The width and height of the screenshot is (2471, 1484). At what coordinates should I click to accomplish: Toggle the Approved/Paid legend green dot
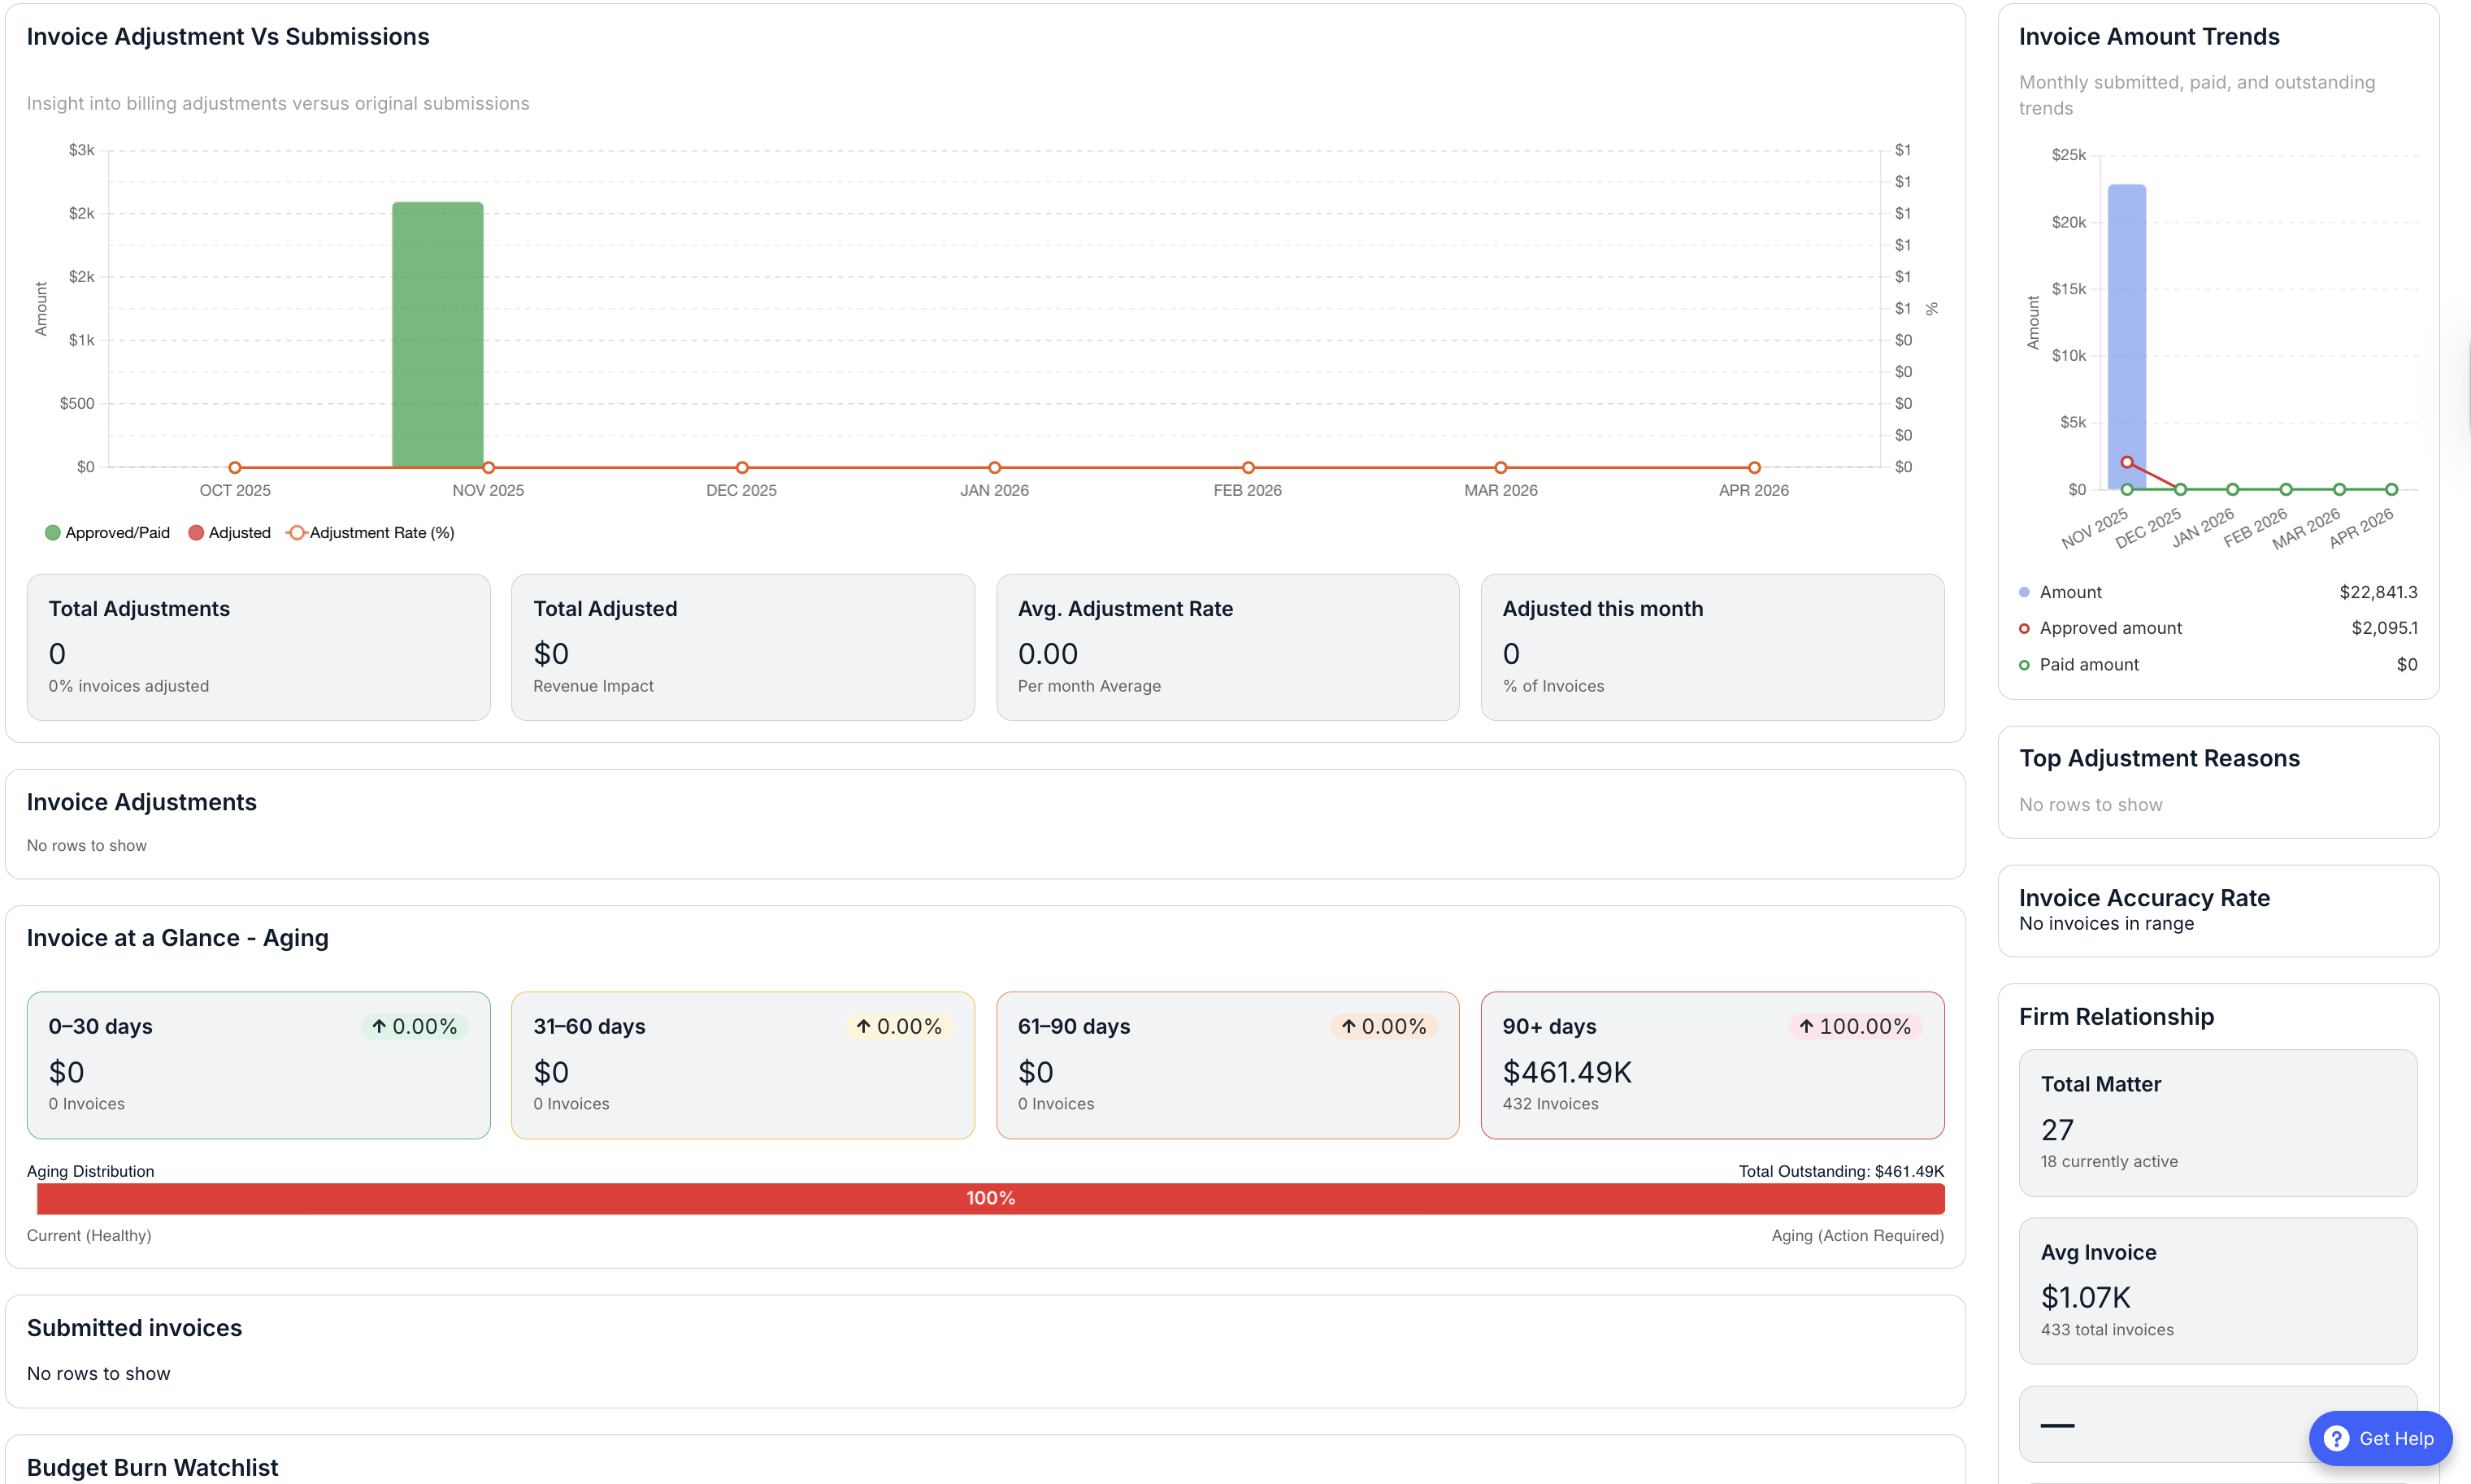(x=53, y=533)
